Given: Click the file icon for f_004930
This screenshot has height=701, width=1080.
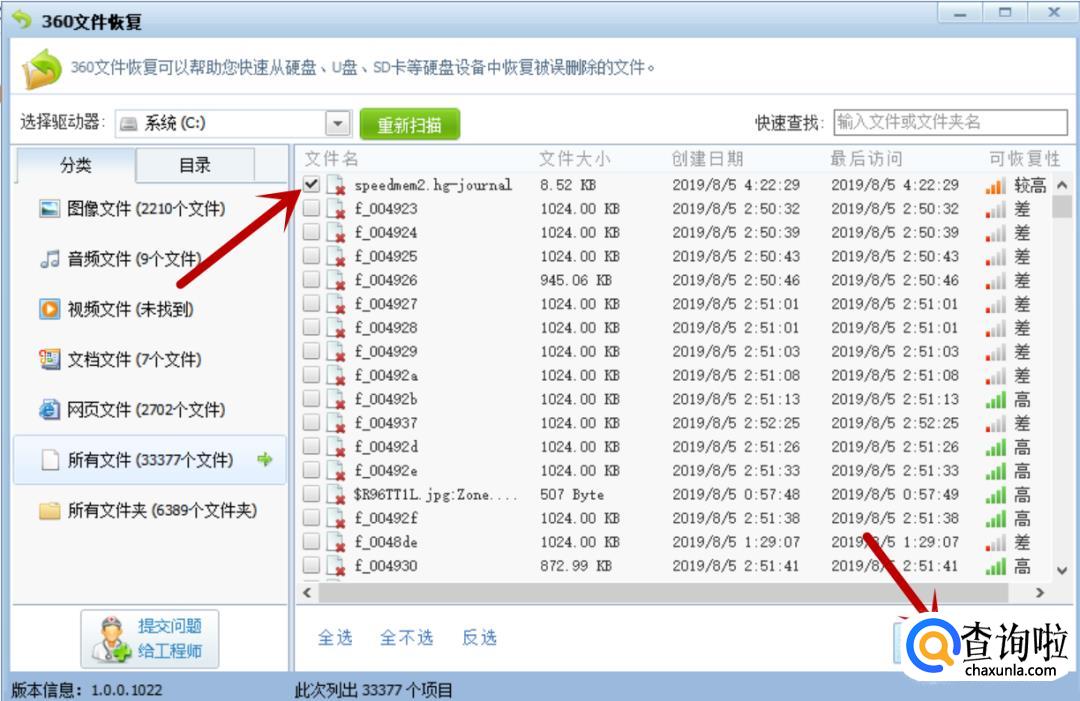Looking at the screenshot, I should pos(336,566).
